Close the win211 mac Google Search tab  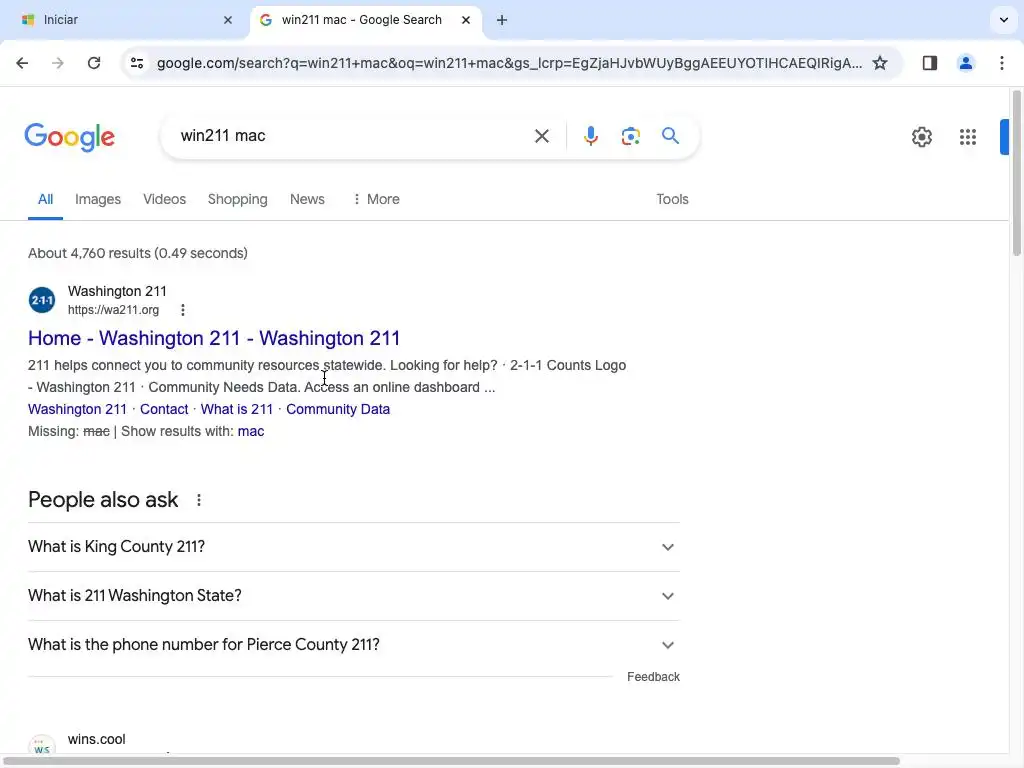(466, 20)
